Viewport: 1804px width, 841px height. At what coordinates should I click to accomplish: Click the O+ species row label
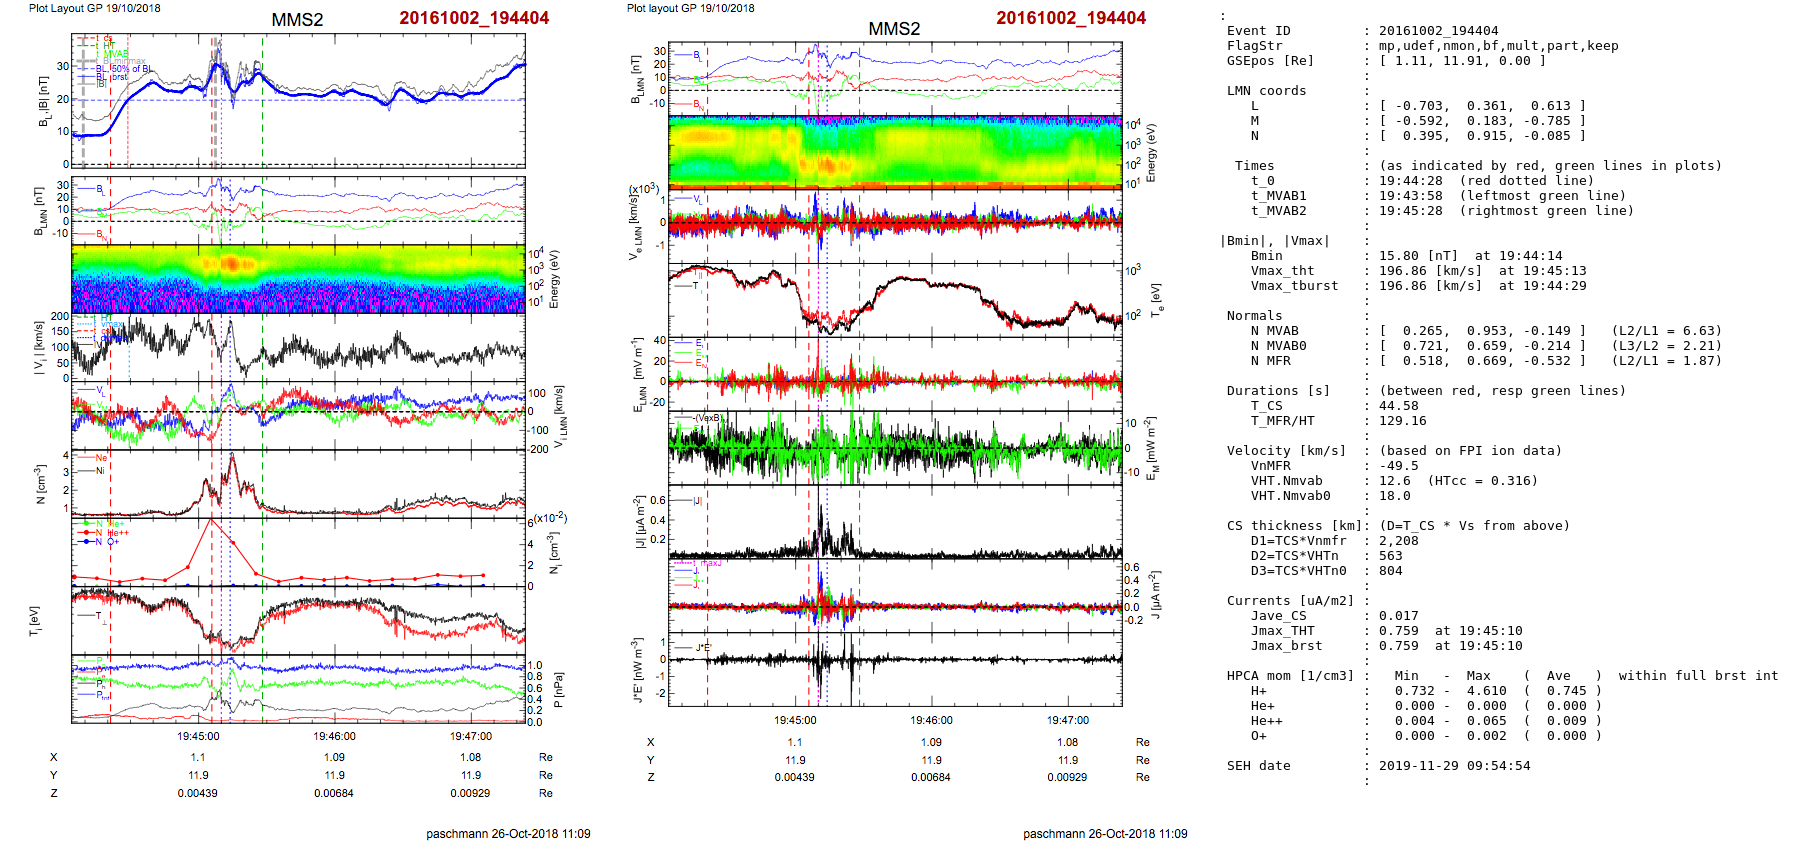tap(1258, 736)
